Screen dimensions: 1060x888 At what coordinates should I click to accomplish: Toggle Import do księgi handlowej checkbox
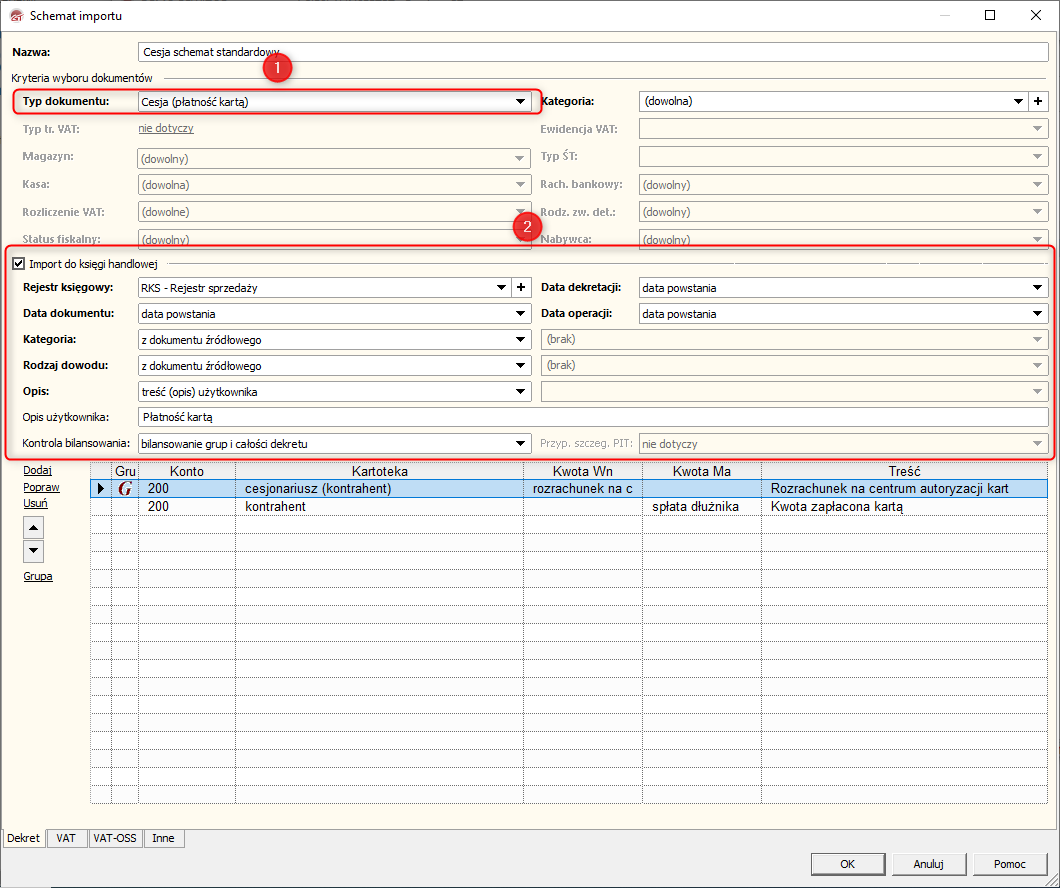pos(19,264)
